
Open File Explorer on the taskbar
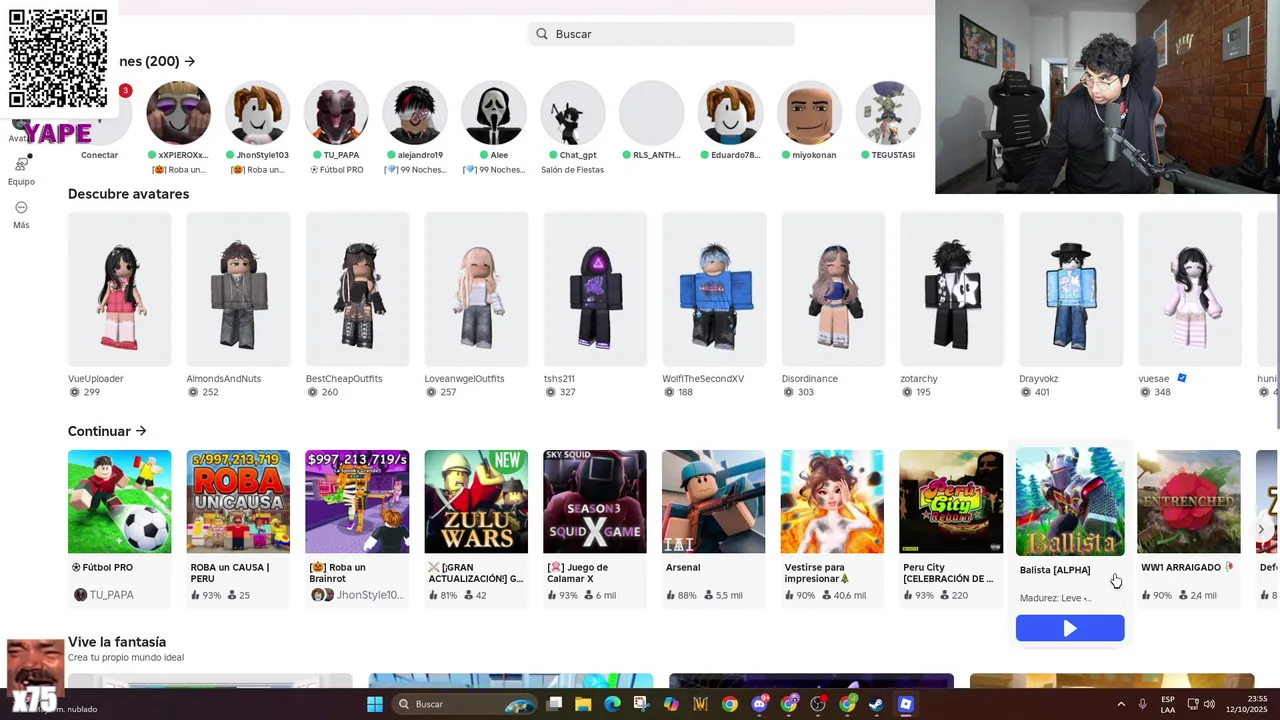(583, 704)
